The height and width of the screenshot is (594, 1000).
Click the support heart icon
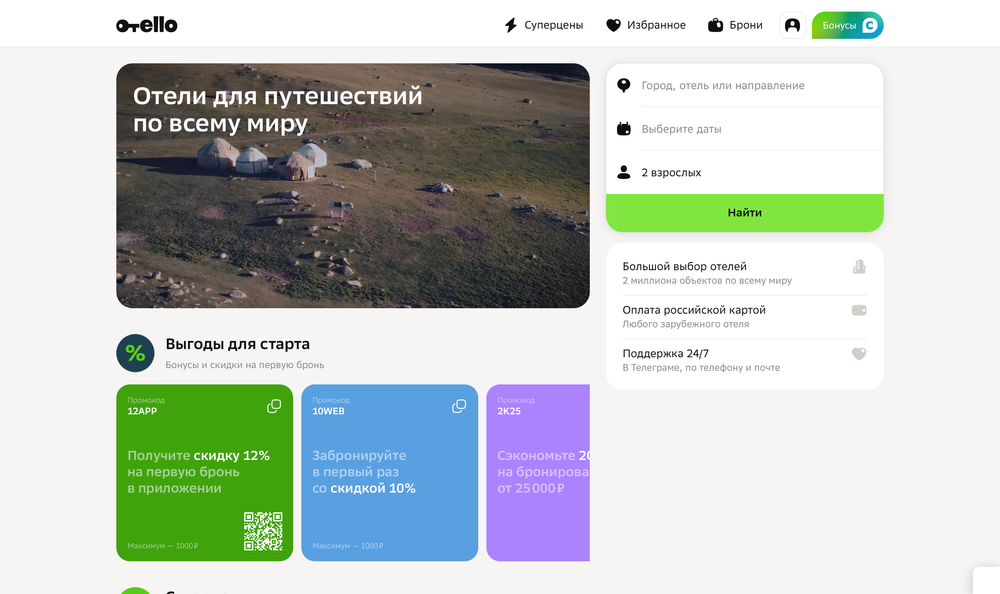click(x=859, y=353)
